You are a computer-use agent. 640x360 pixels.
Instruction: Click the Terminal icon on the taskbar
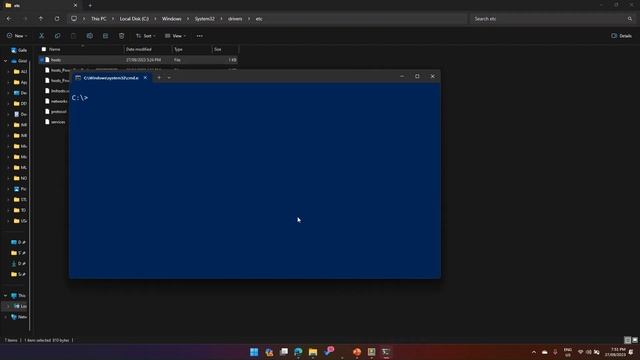[386, 352]
